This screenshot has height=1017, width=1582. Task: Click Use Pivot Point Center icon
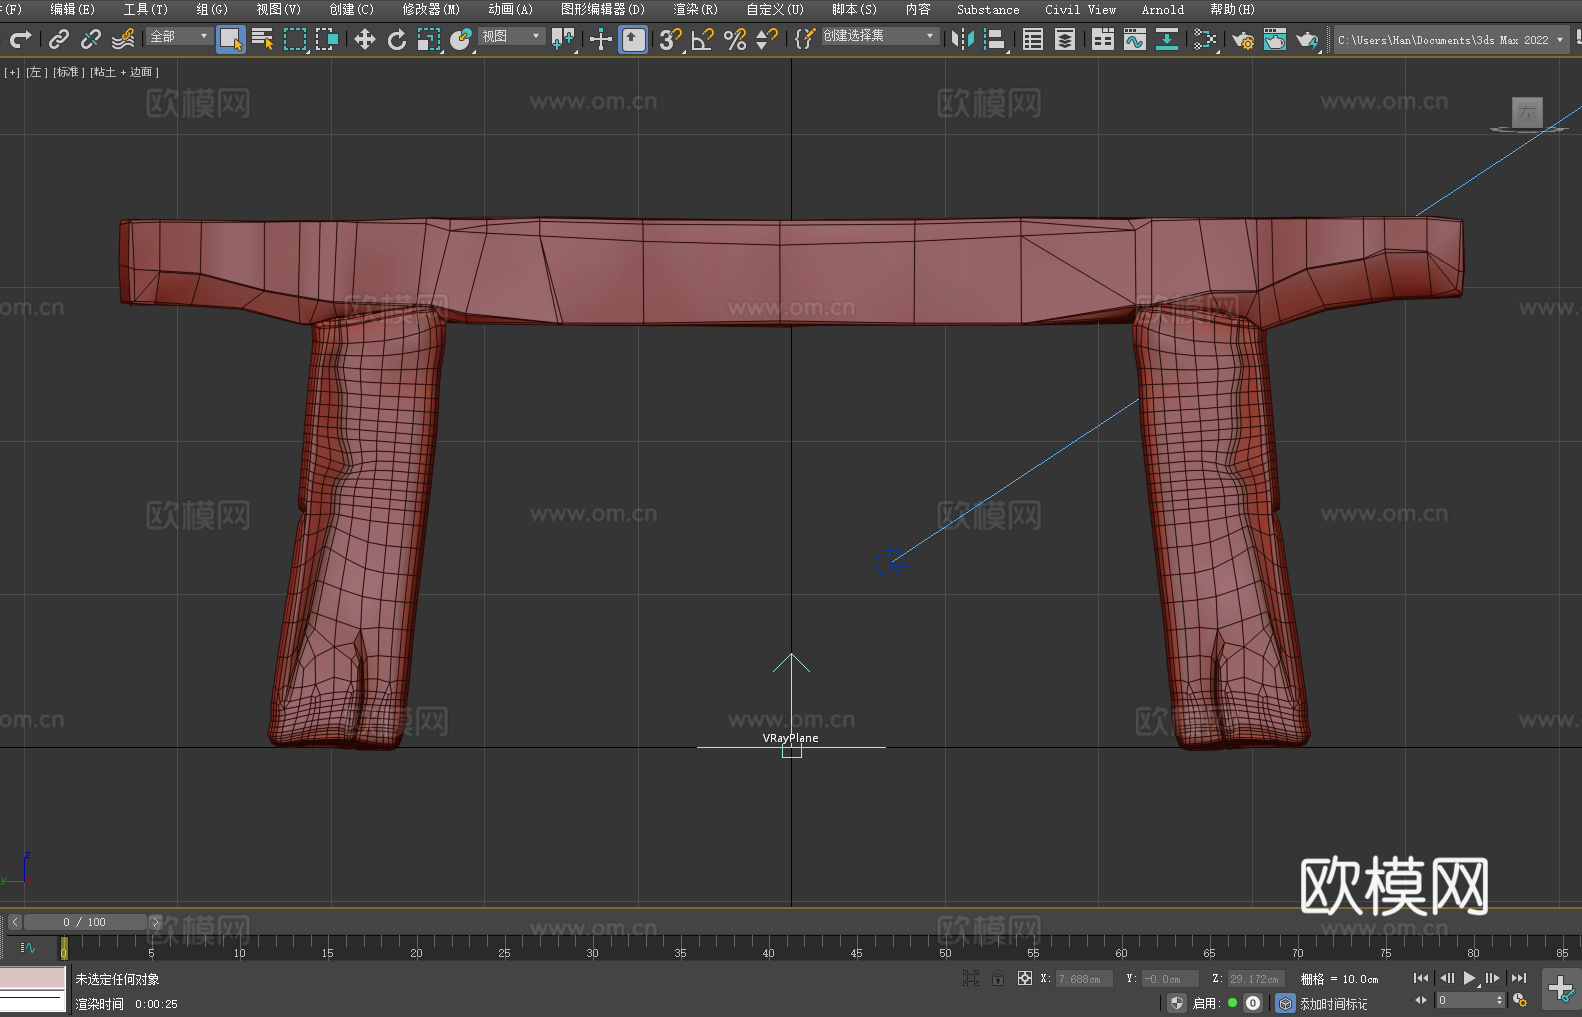point(563,39)
